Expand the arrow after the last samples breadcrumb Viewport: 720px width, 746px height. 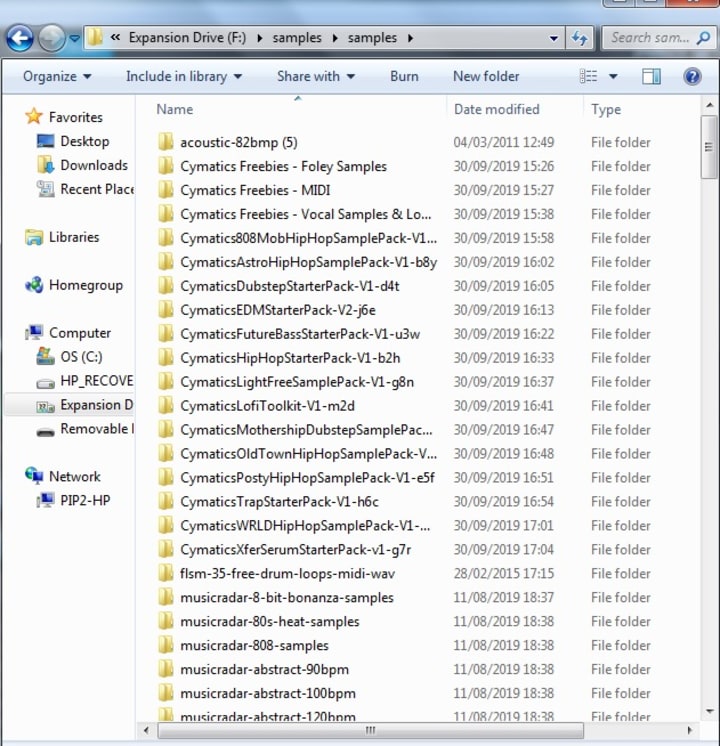click(410, 38)
